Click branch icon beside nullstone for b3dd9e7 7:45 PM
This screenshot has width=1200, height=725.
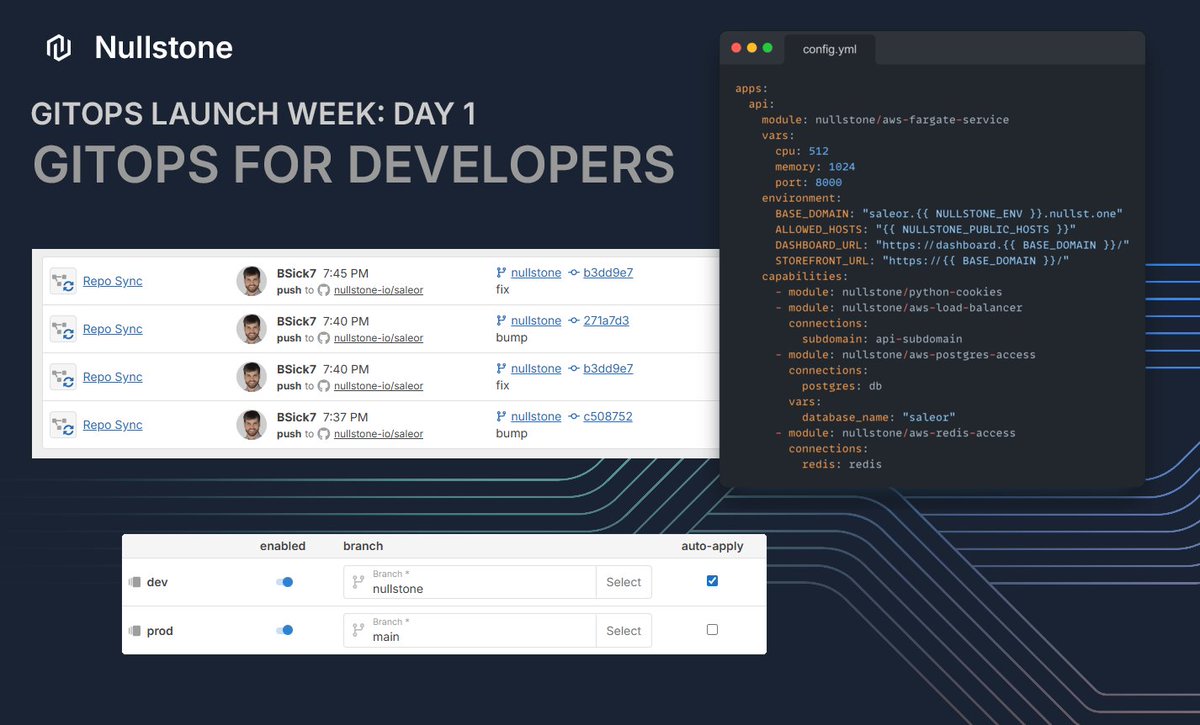[501, 273]
